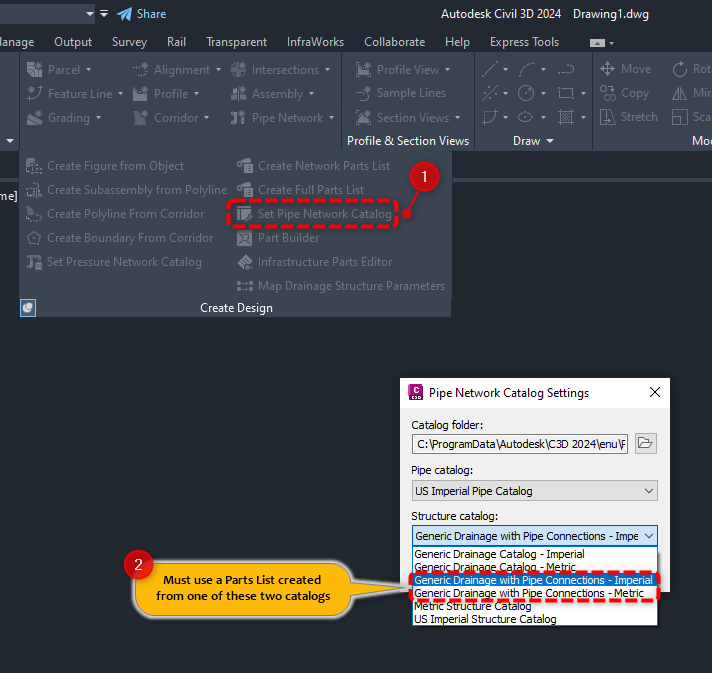The height and width of the screenshot is (673, 712).
Task: Open Infrastructure Parts Editor
Action: pyautogui.click(x=314, y=262)
